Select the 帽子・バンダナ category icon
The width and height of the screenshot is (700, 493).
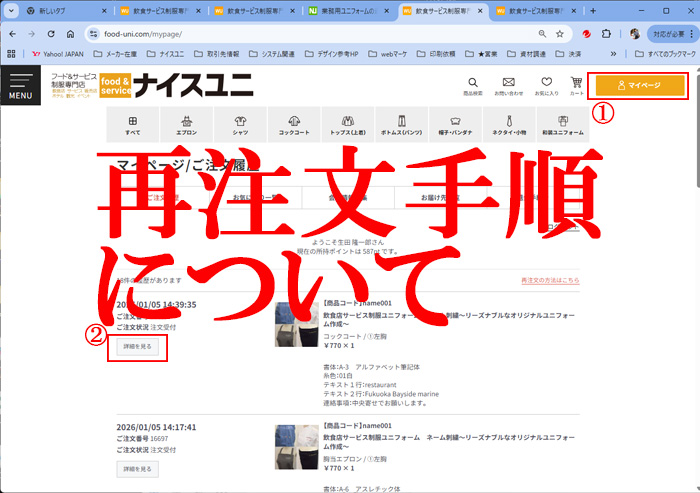click(455, 125)
